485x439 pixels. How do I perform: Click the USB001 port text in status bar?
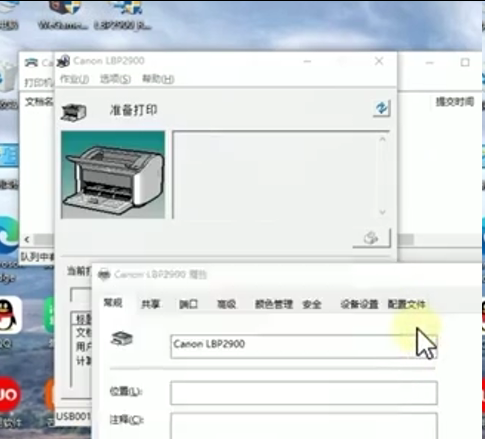click(73, 416)
